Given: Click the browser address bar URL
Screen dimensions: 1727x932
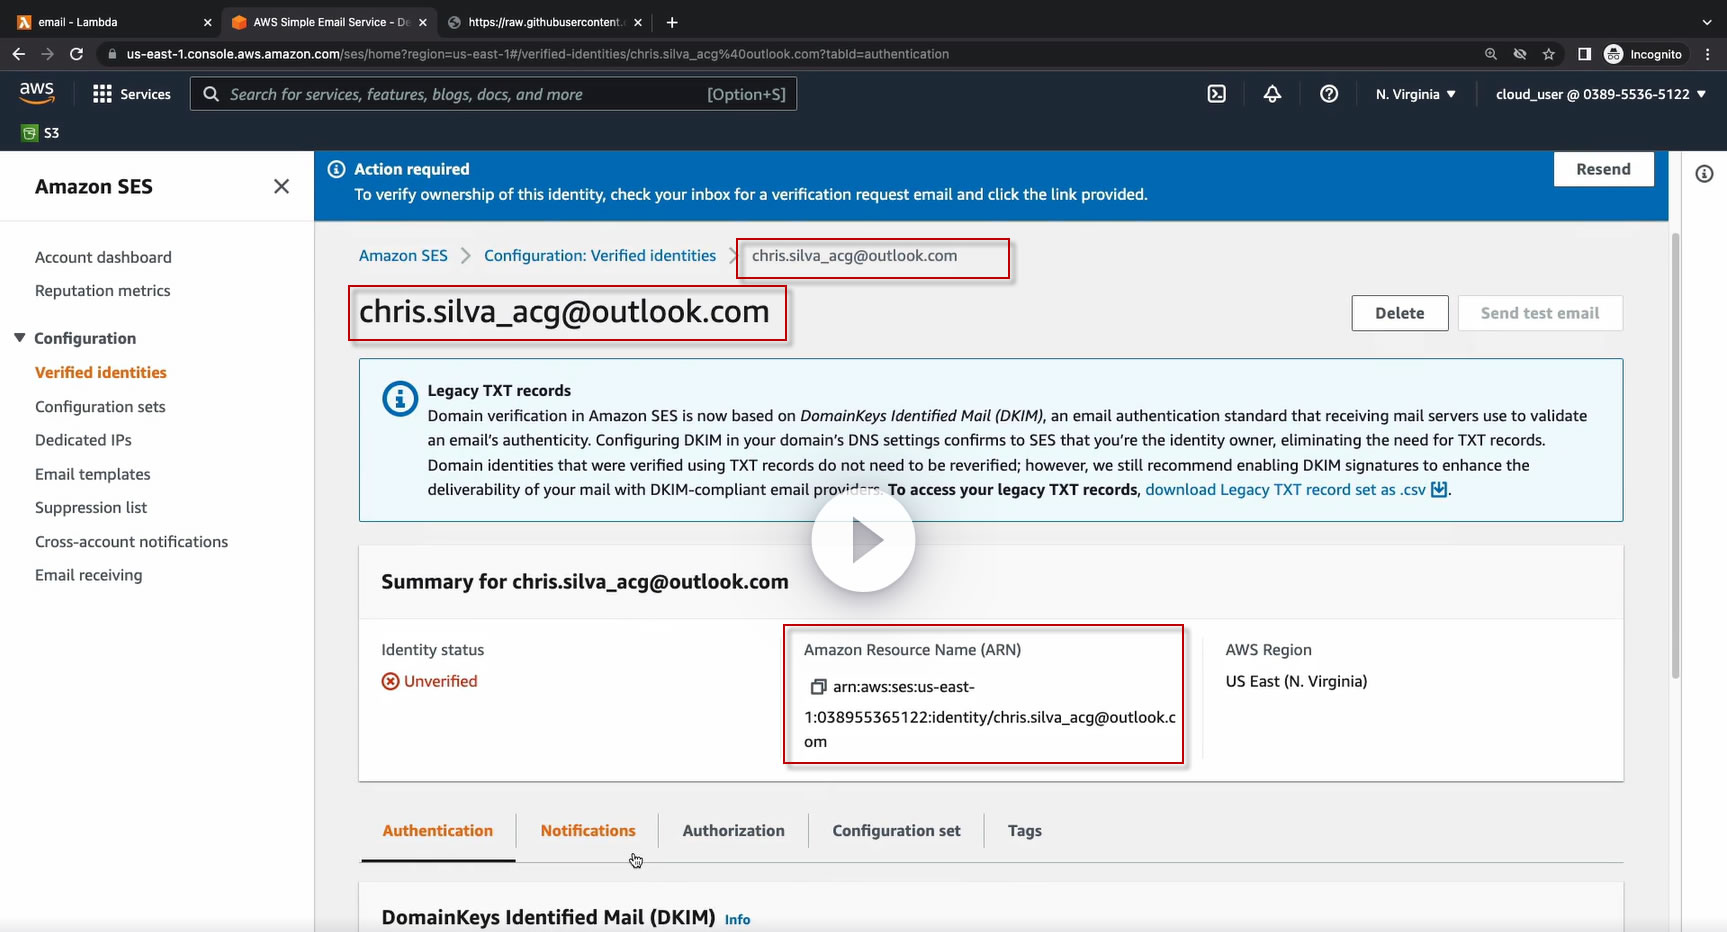Looking at the screenshot, I should point(538,54).
